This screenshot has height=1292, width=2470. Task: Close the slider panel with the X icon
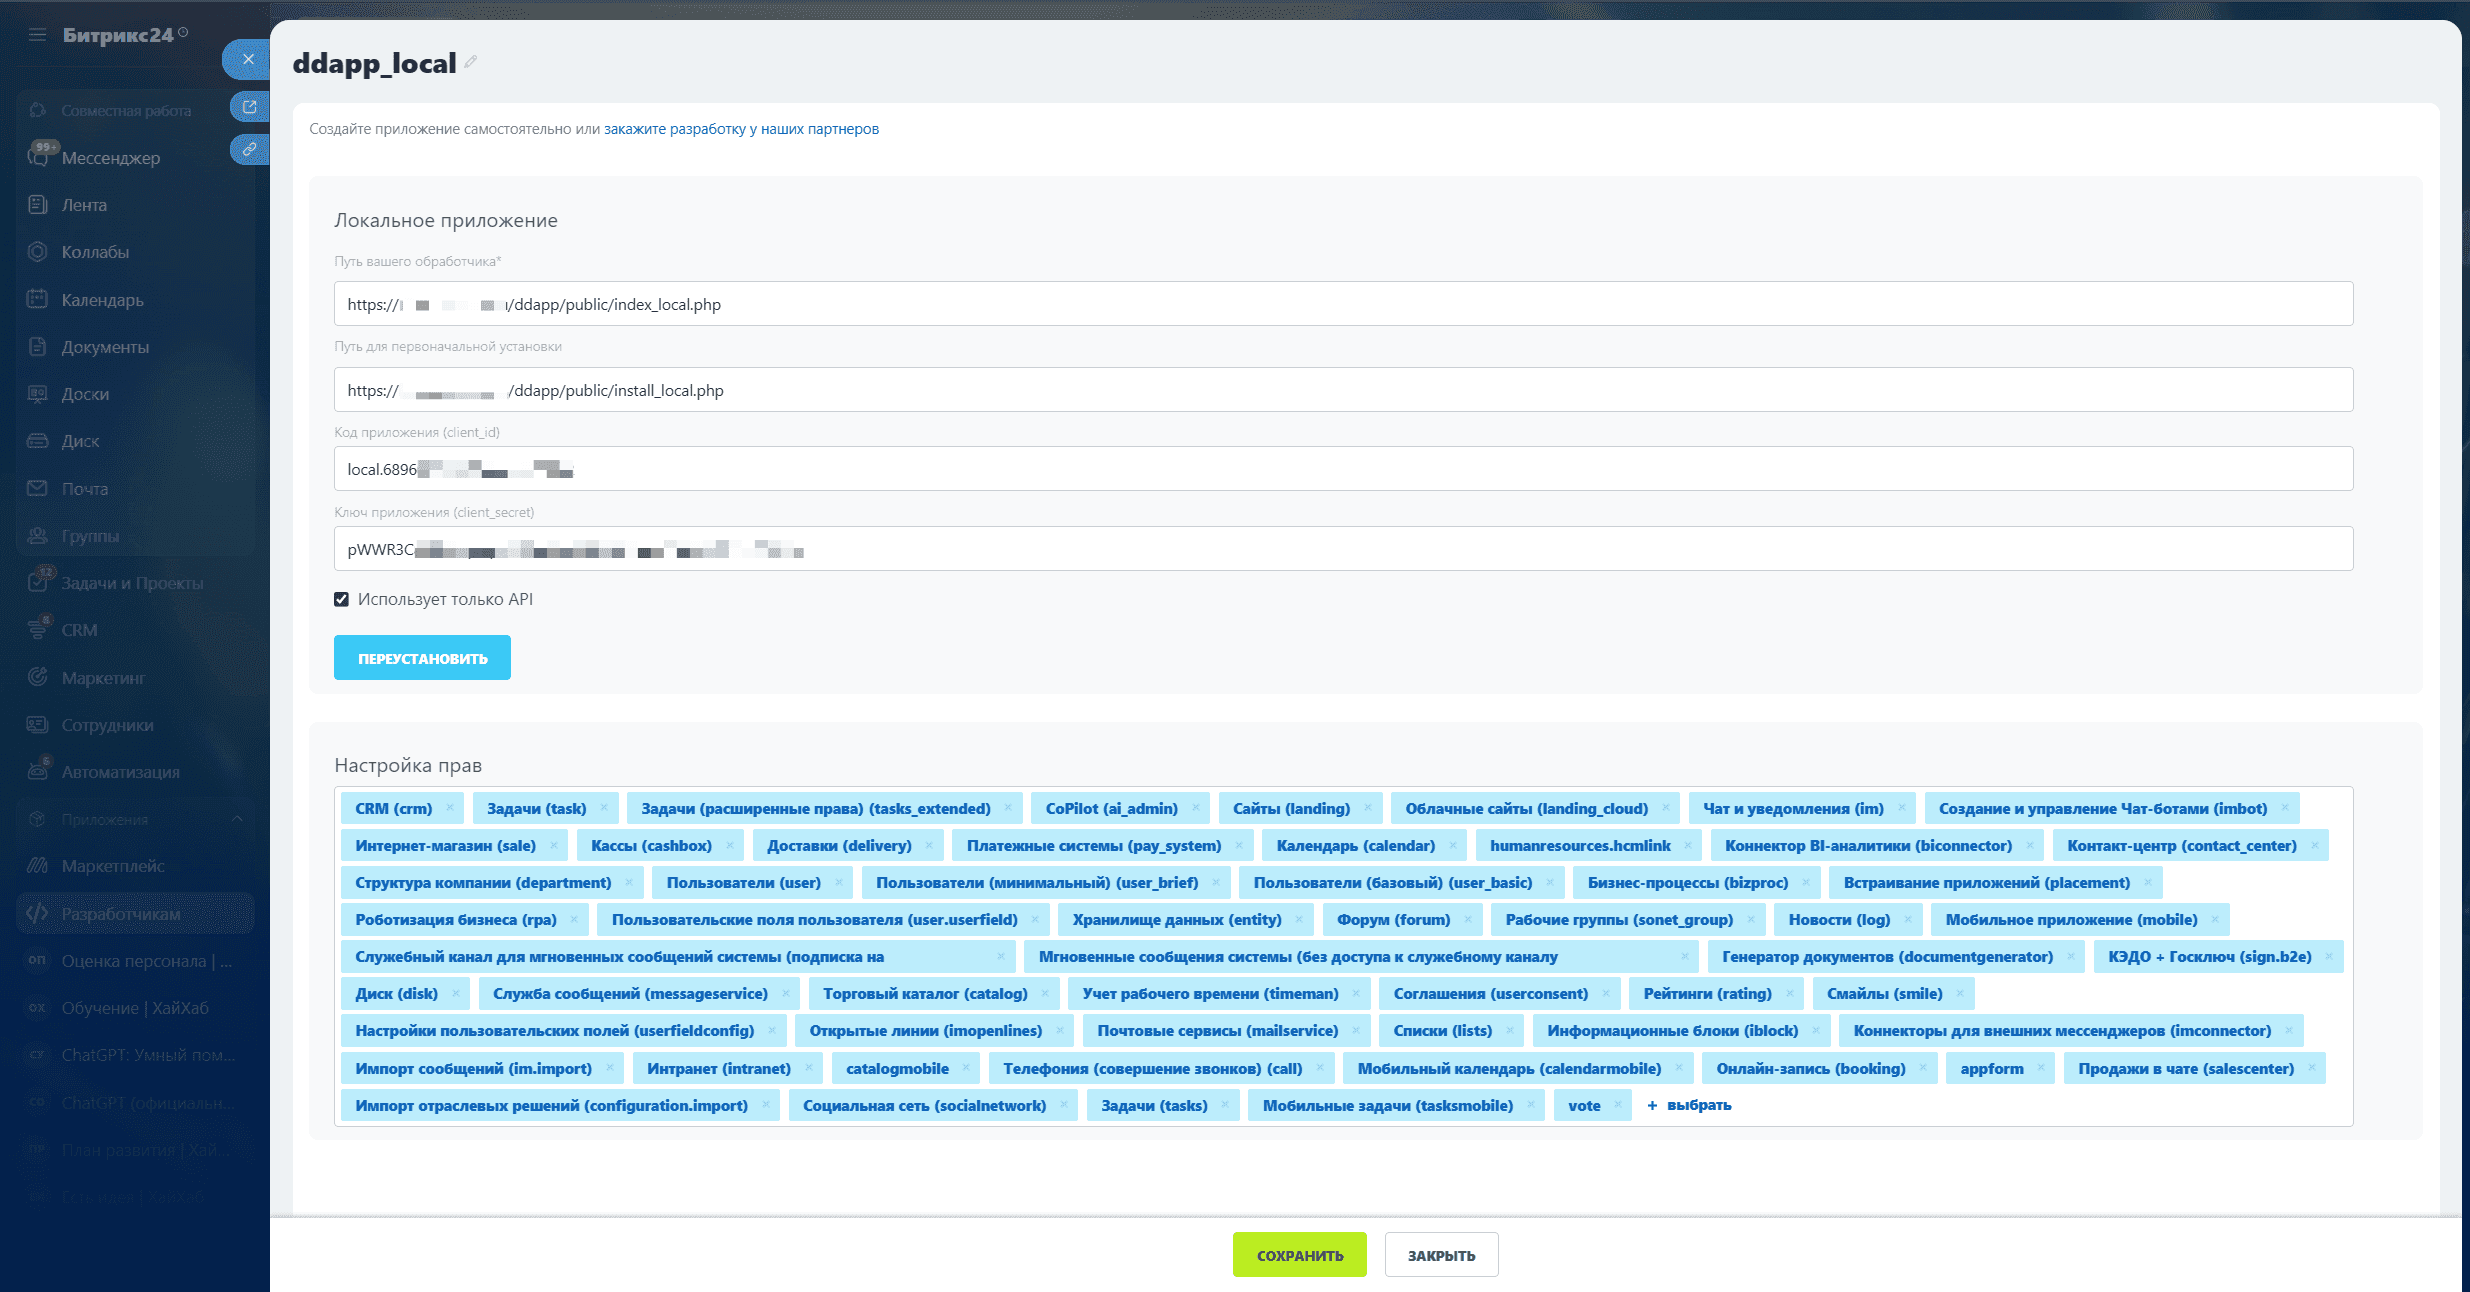pyautogui.click(x=248, y=59)
